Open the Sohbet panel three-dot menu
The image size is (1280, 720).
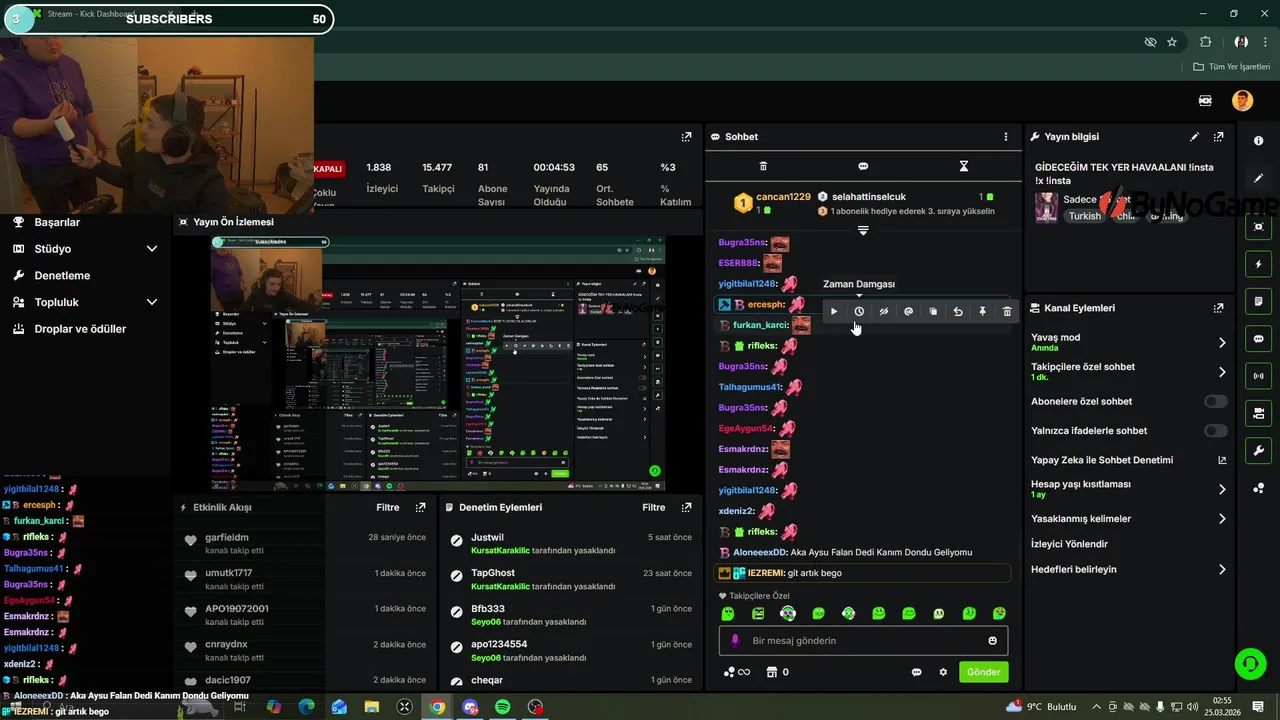pos(1006,137)
